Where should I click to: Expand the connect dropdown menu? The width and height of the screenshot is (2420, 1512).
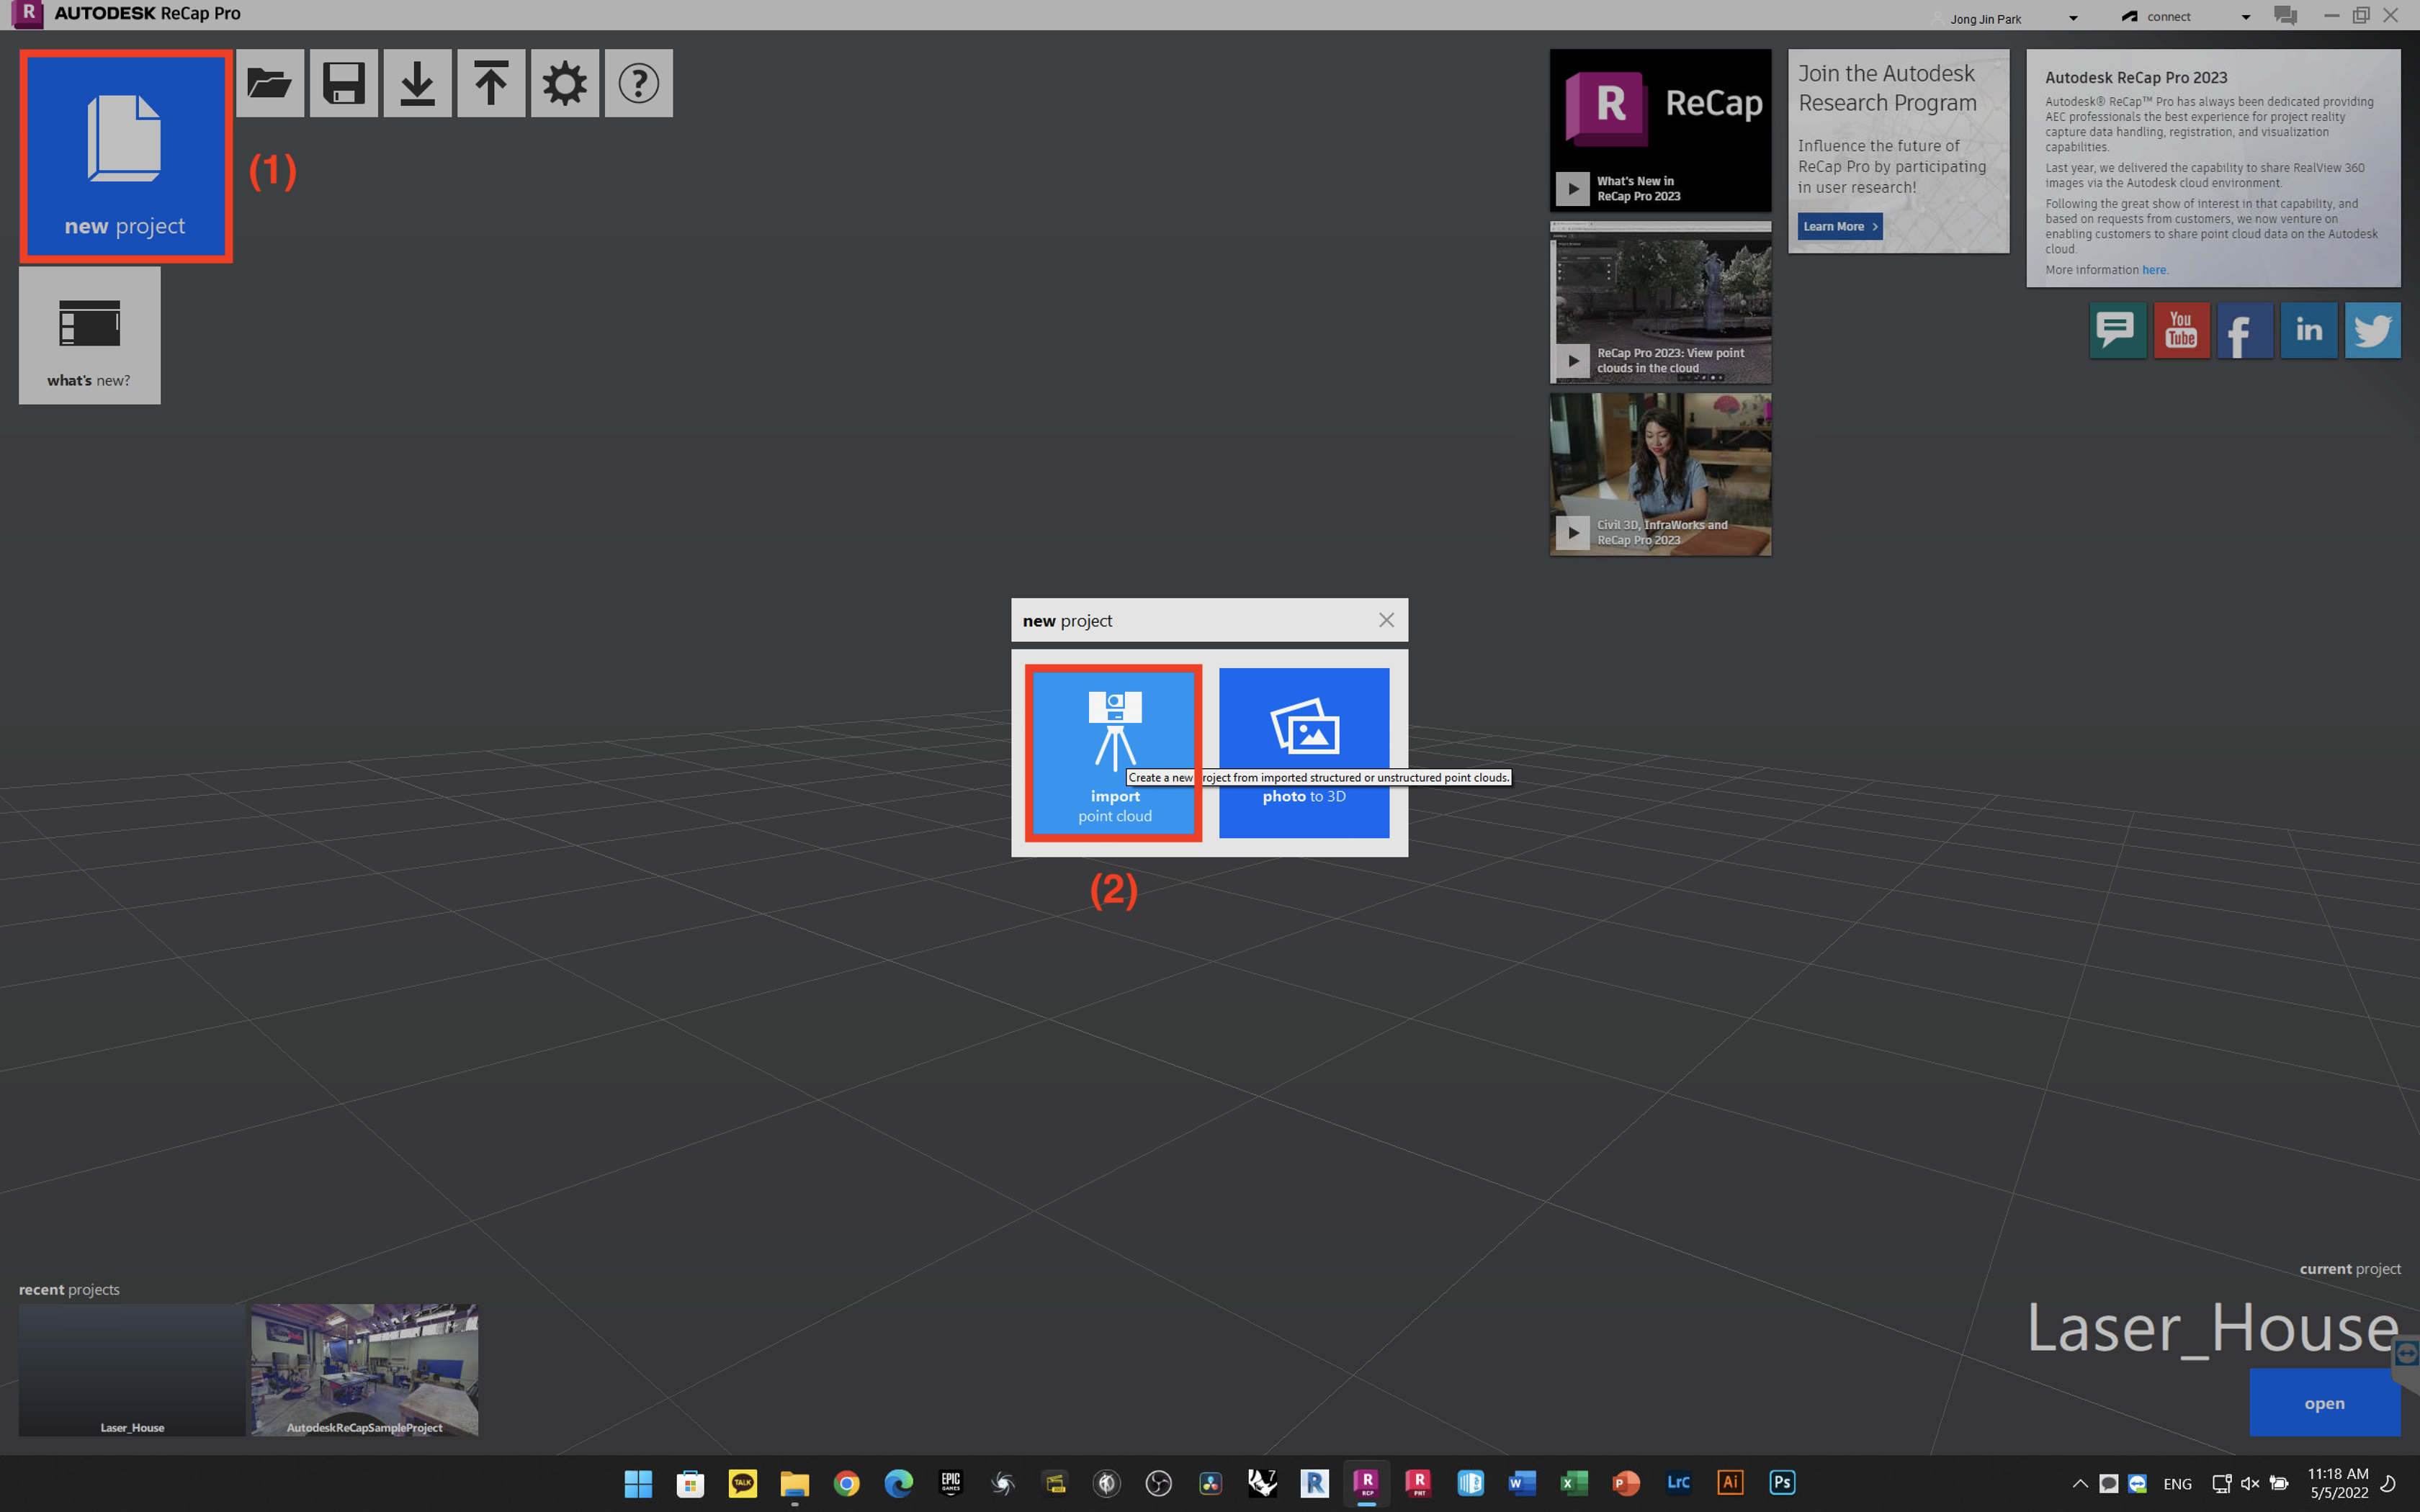click(x=2245, y=18)
